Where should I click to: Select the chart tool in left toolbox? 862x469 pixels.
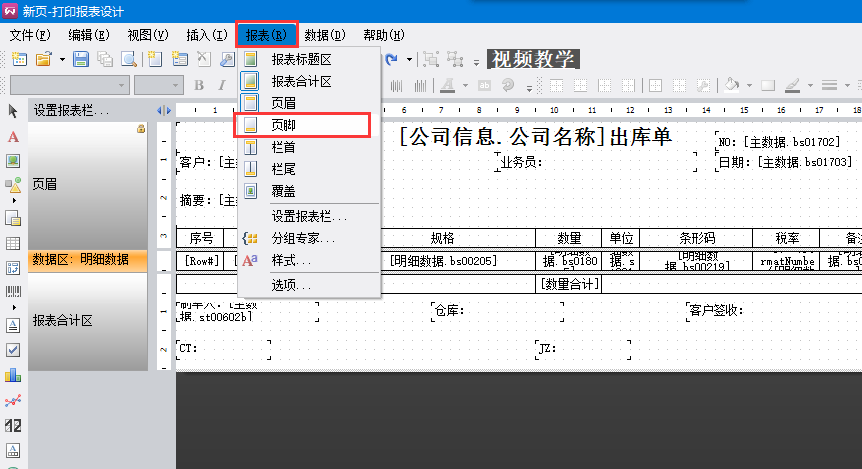click(13, 375)
